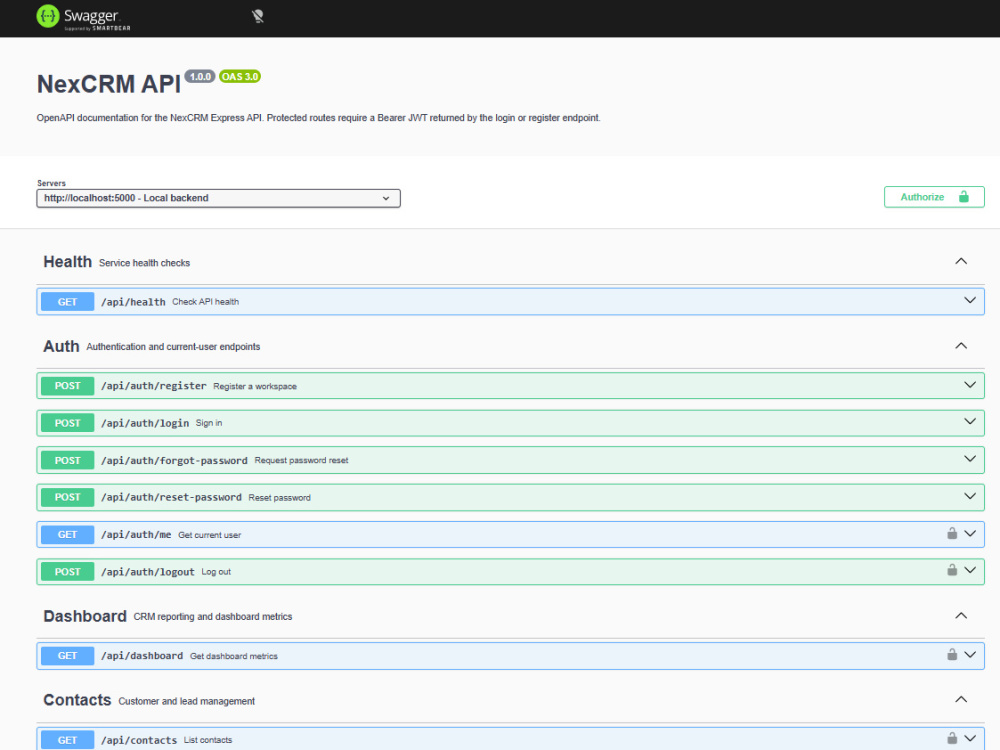Click GET badge of /api/contacts

[68, 740]
